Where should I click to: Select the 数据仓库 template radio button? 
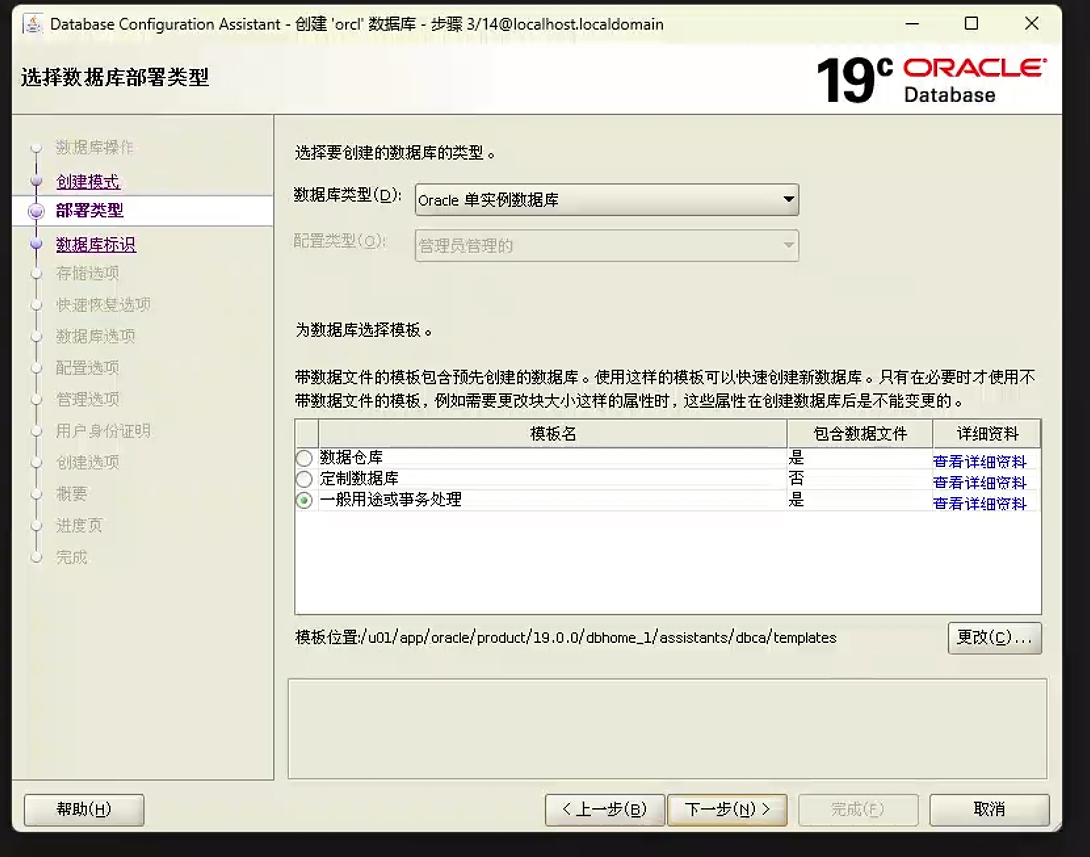click(x=304, y=458)
